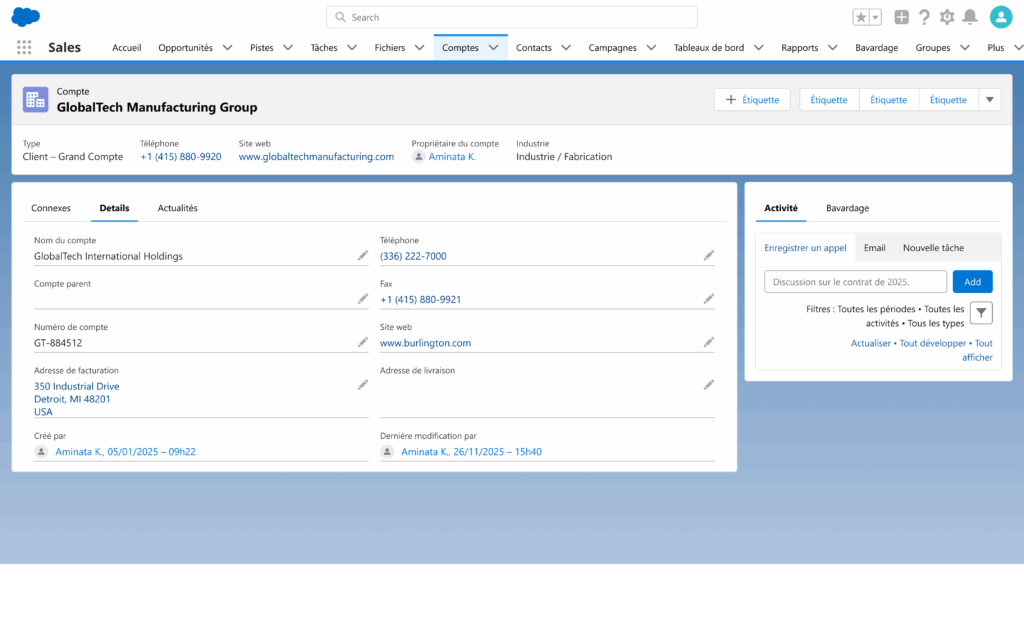1024x640 pixels.
Task: Expand the Rapports menu chevron
Action: pos(833,47)
